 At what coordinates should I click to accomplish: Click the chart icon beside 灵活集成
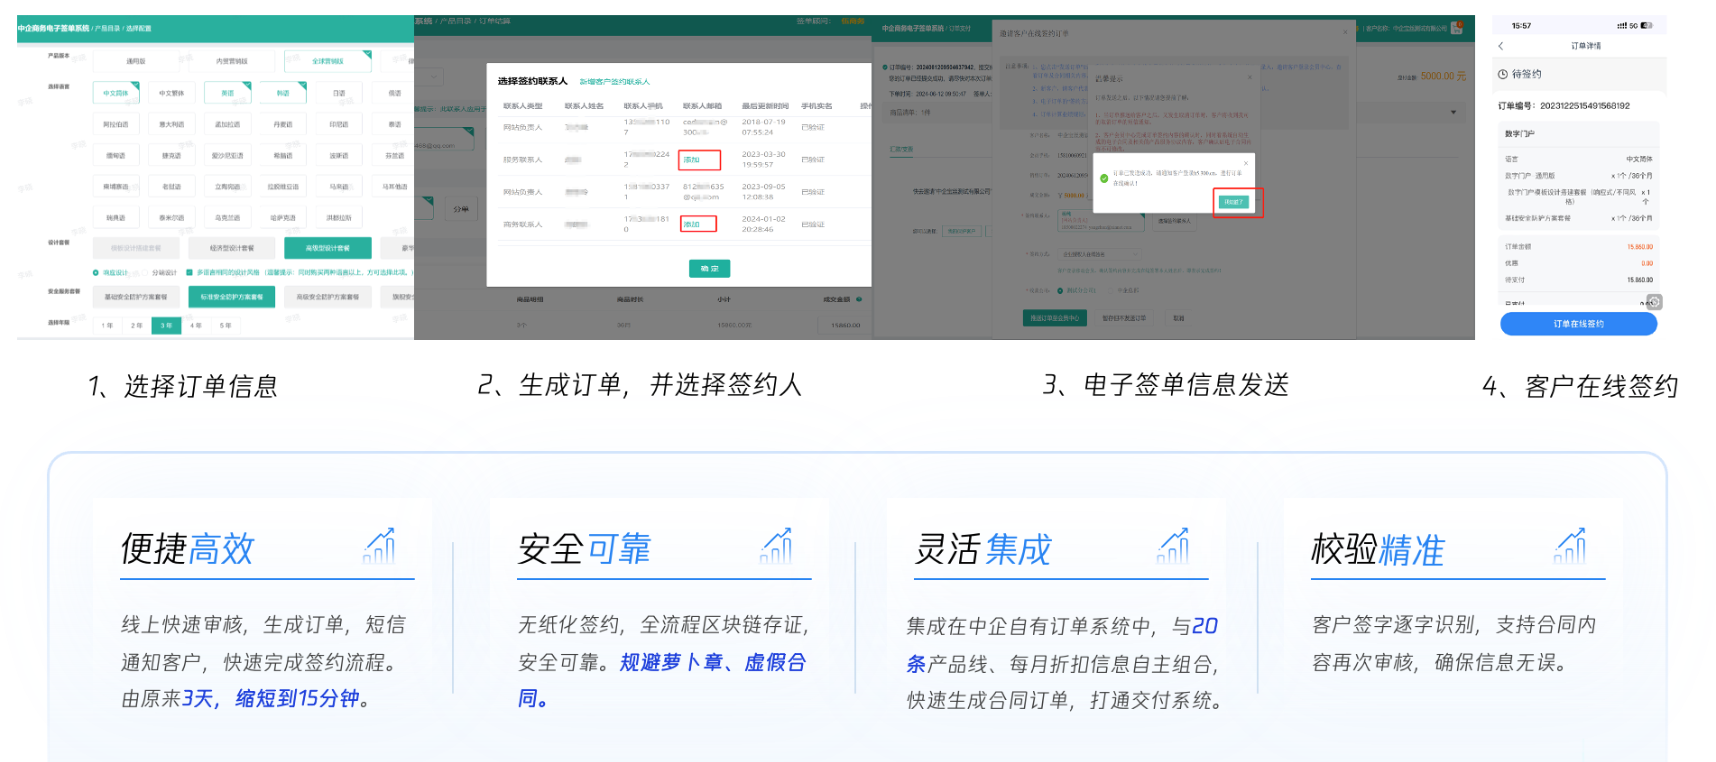coord(1174,546)
